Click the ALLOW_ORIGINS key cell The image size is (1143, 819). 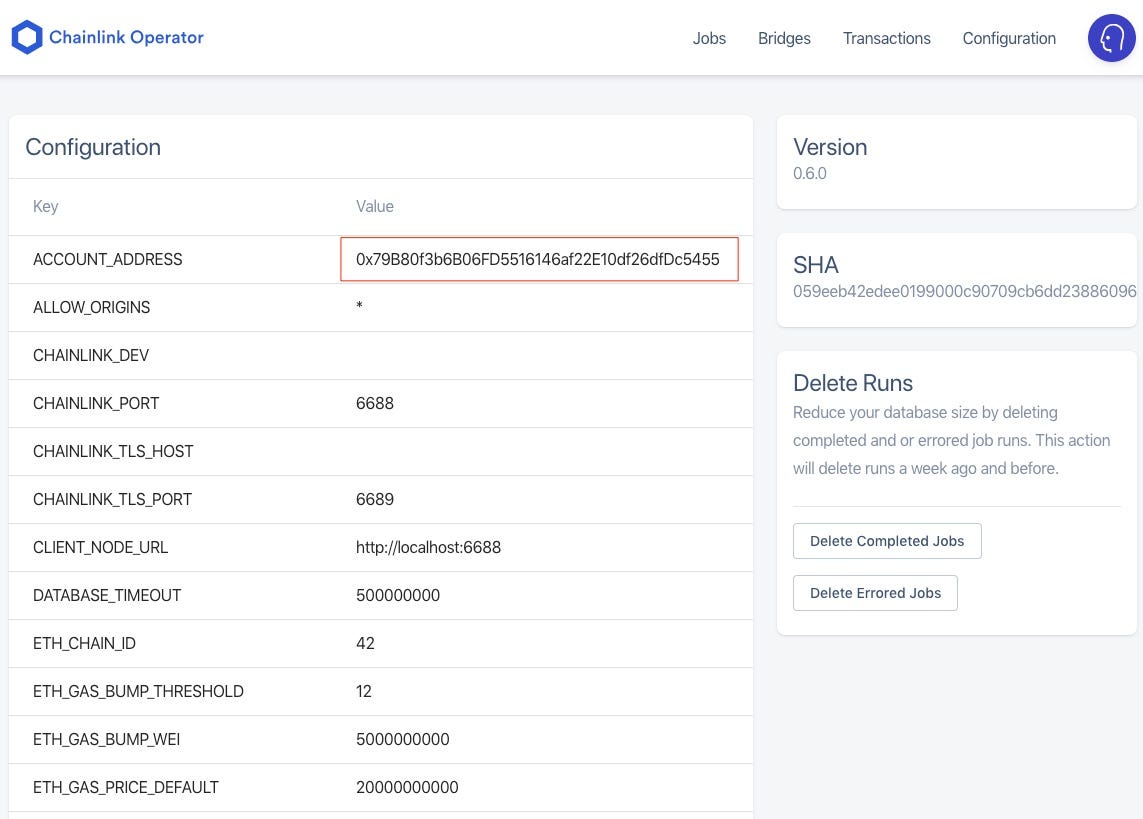pos(91,307)
